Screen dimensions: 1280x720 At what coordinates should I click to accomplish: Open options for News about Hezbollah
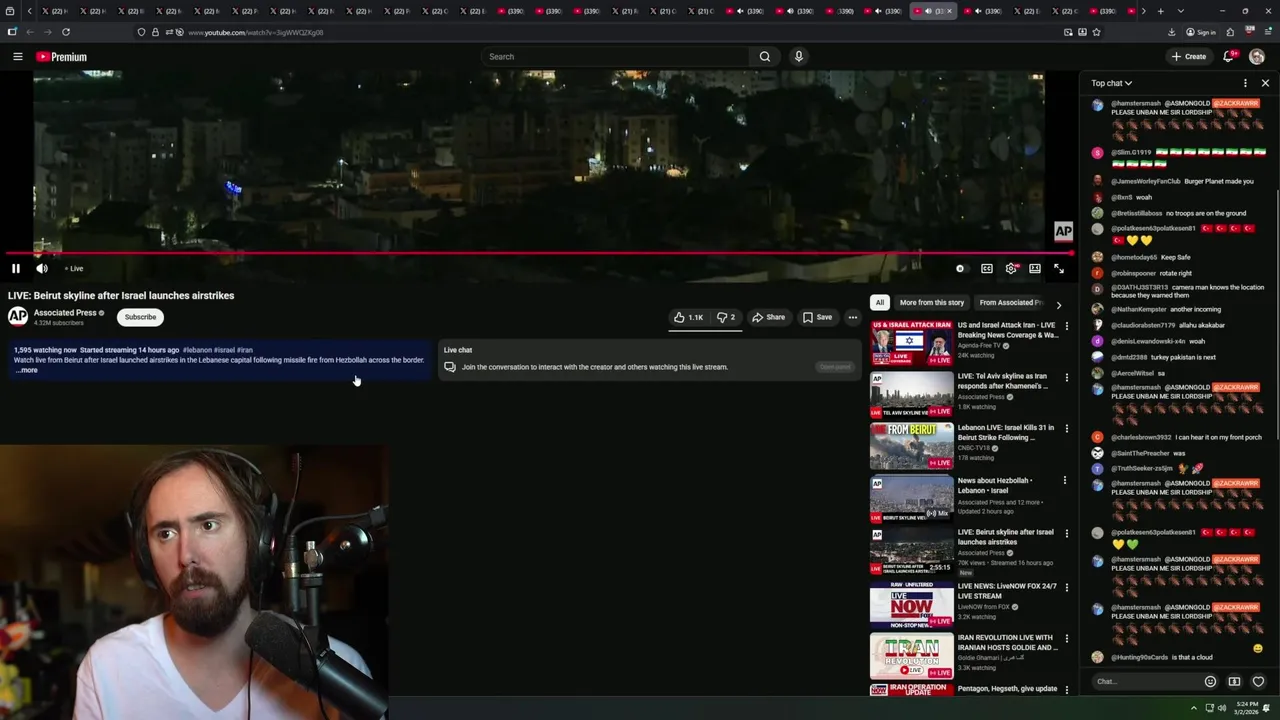[1066, 481]
